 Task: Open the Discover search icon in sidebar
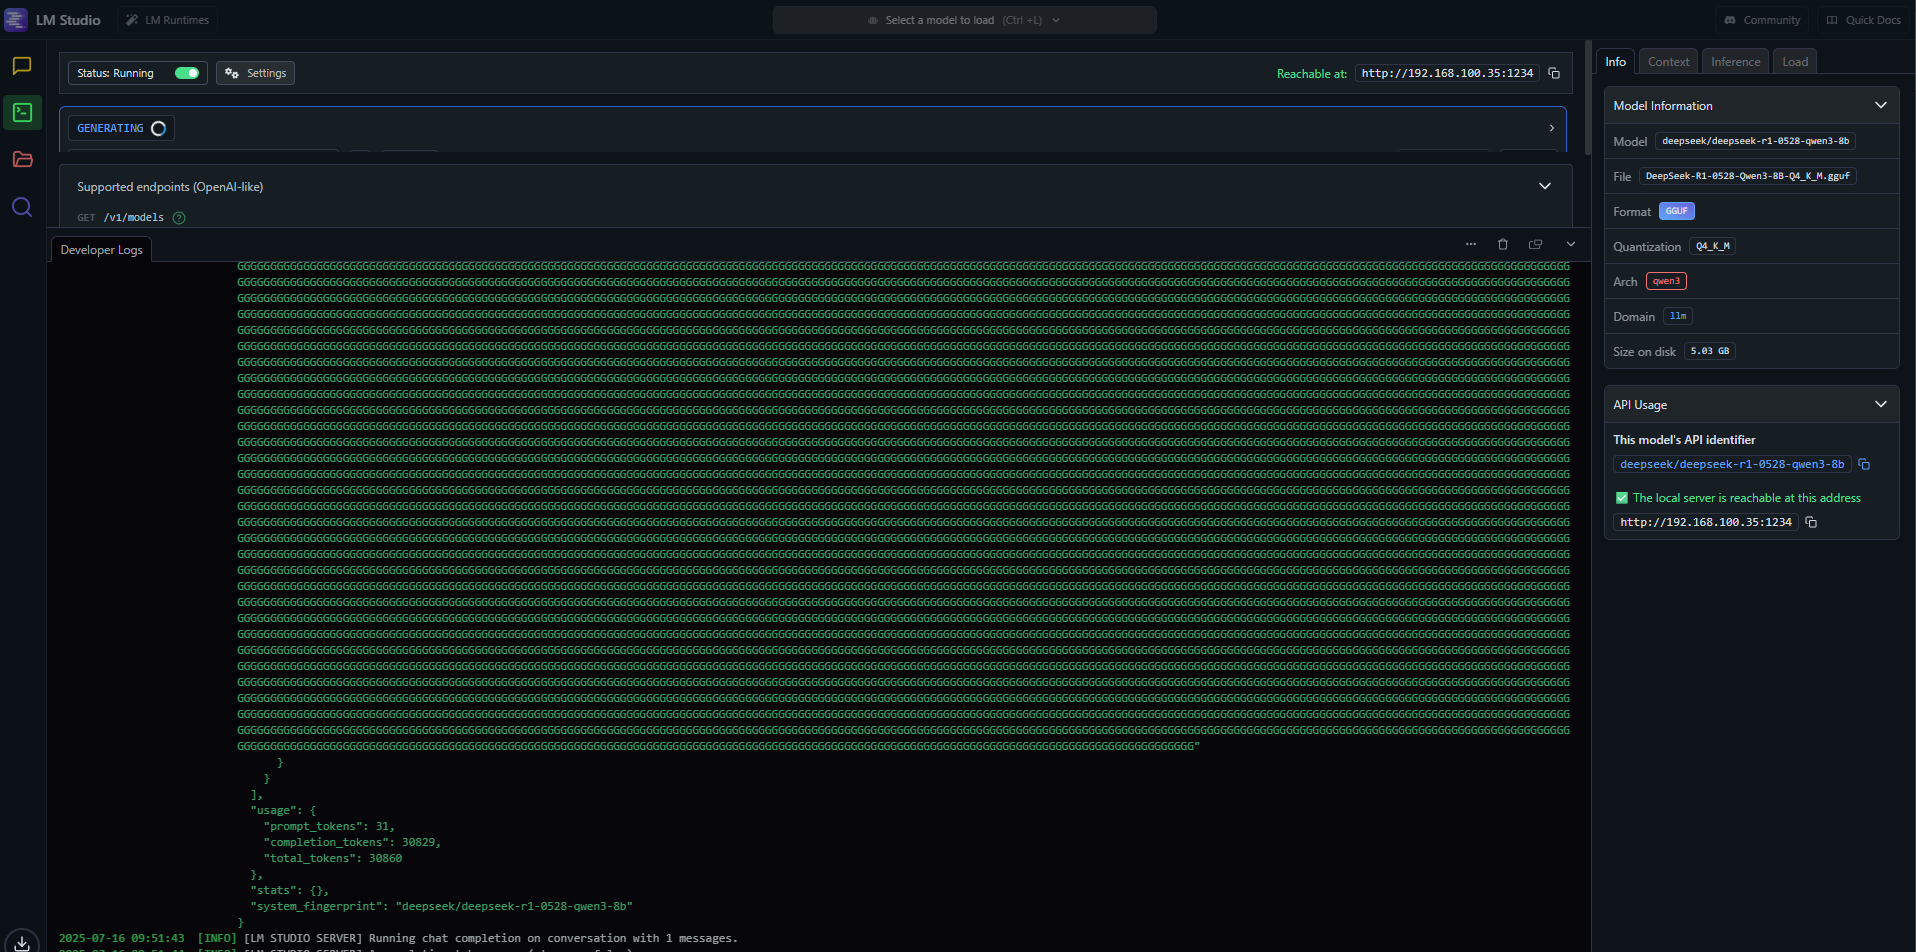(22, 207)
